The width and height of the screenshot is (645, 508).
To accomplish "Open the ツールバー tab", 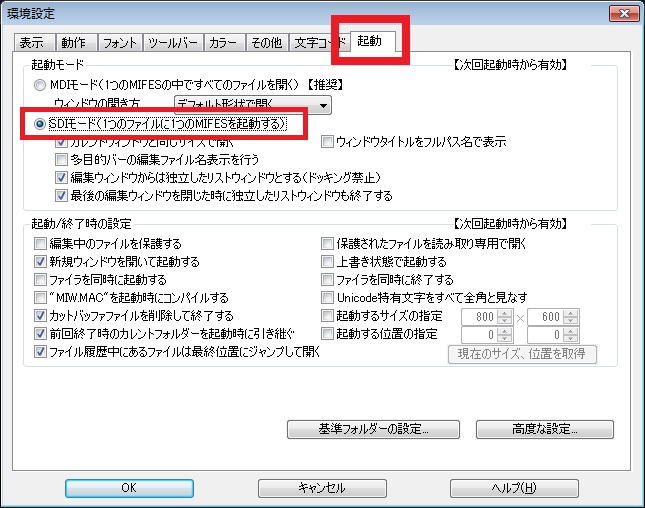I will pyautogui.click(x=172, y=43).
